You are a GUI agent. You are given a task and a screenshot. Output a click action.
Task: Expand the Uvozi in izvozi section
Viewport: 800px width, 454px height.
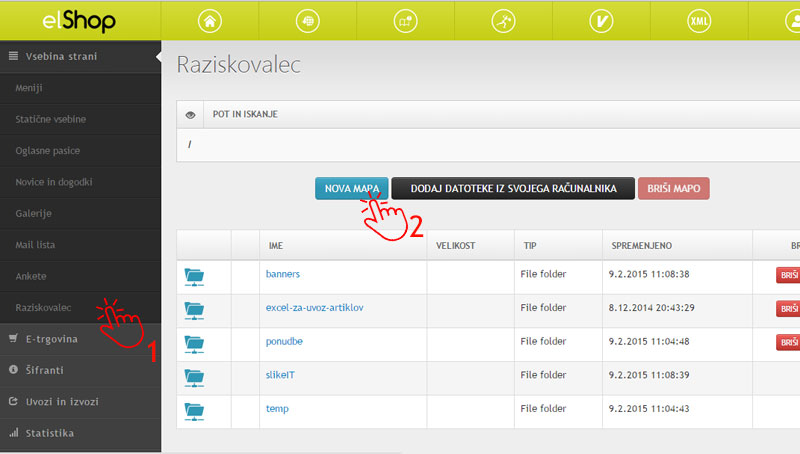tap(81, 402)
